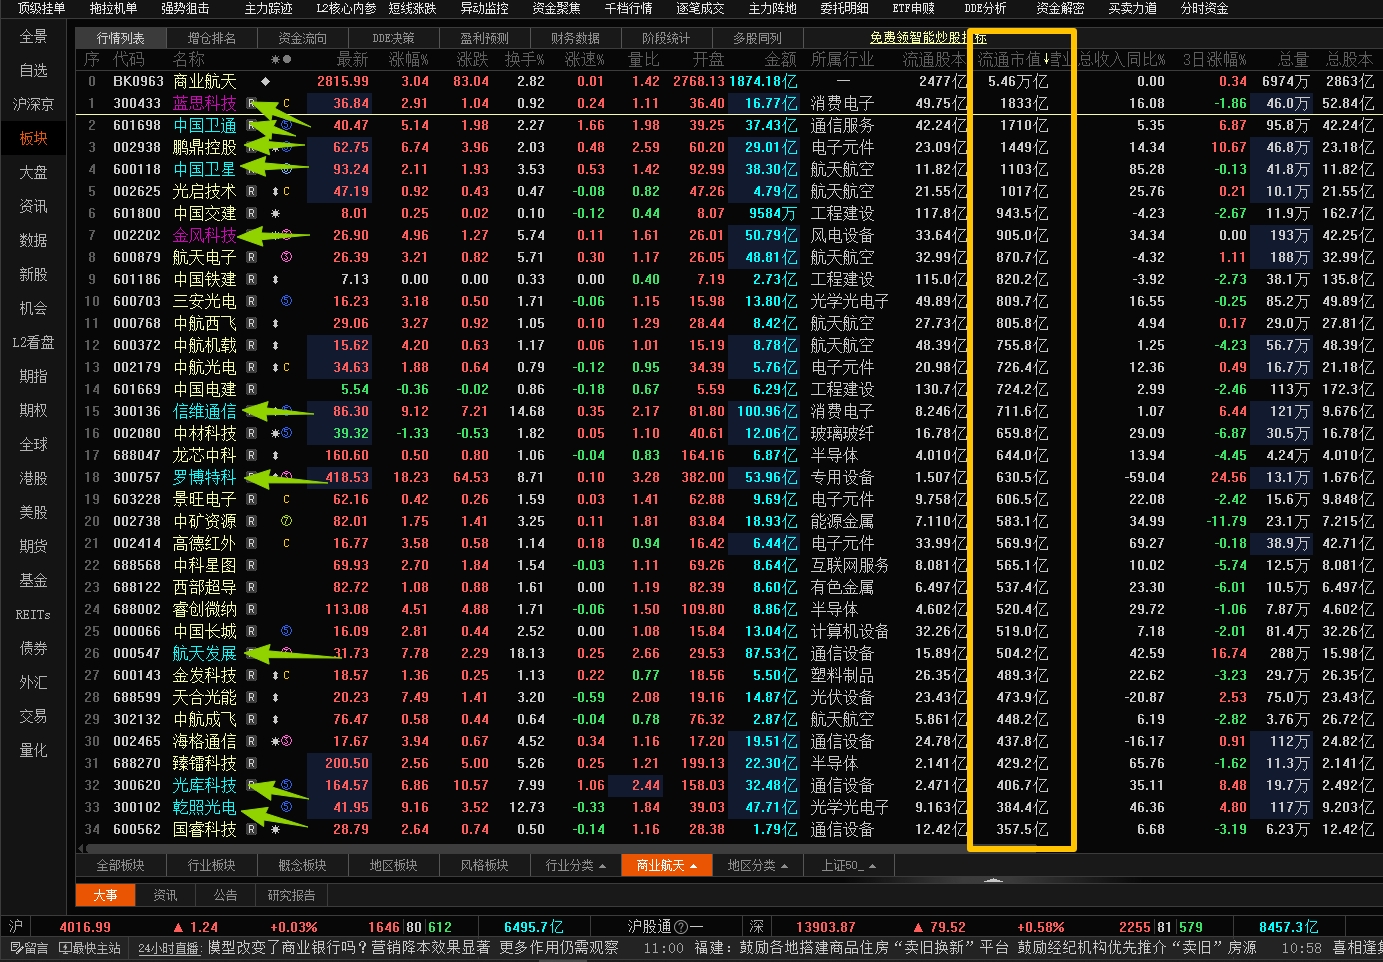Click 免费领智能炒股 promotional link
1383x962 pixels.
(x=927, y=38)
